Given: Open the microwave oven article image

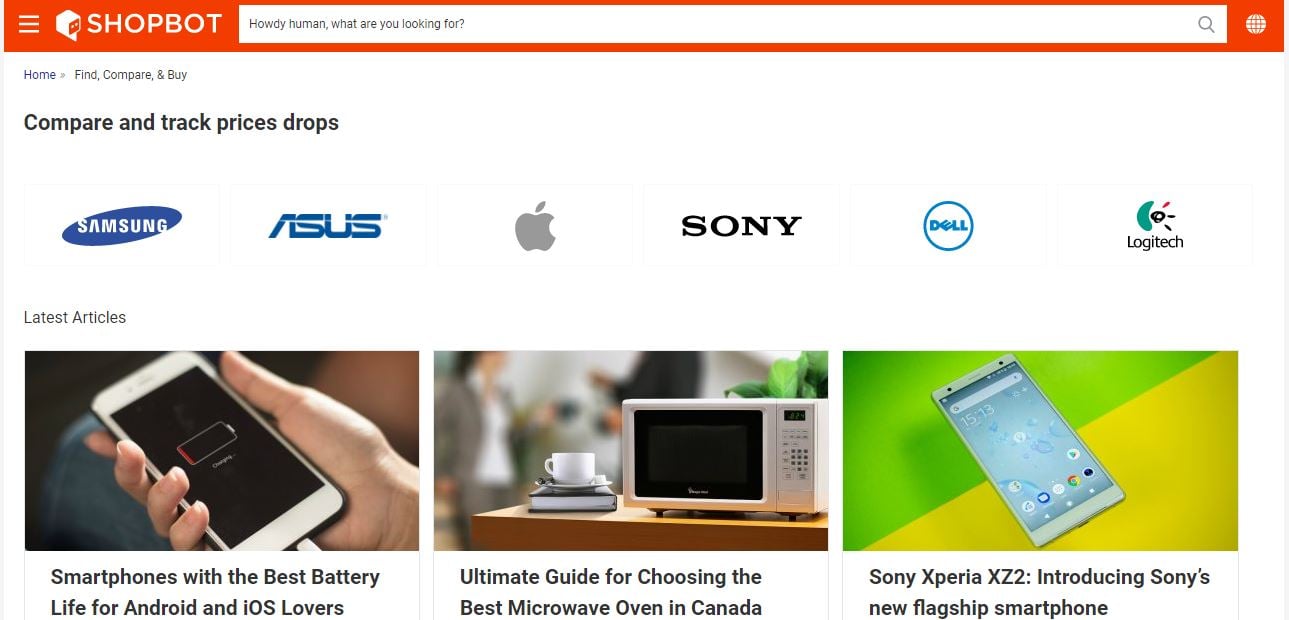Looking at the screenshot, I should [631, 450].
